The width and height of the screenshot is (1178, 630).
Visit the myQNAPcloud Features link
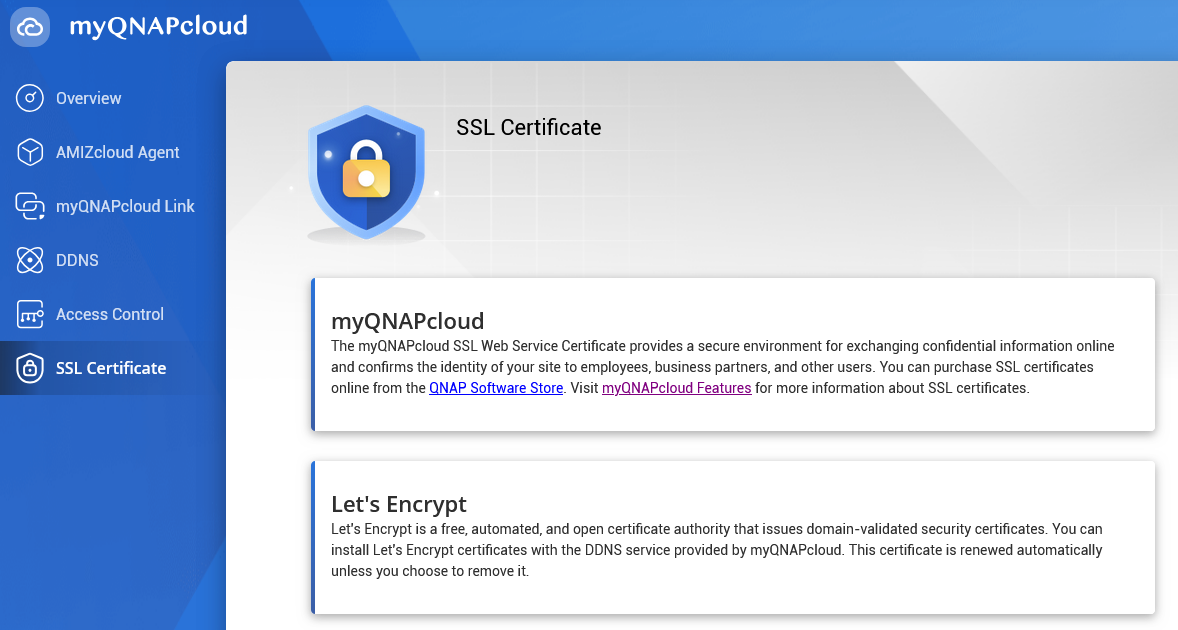676,388
